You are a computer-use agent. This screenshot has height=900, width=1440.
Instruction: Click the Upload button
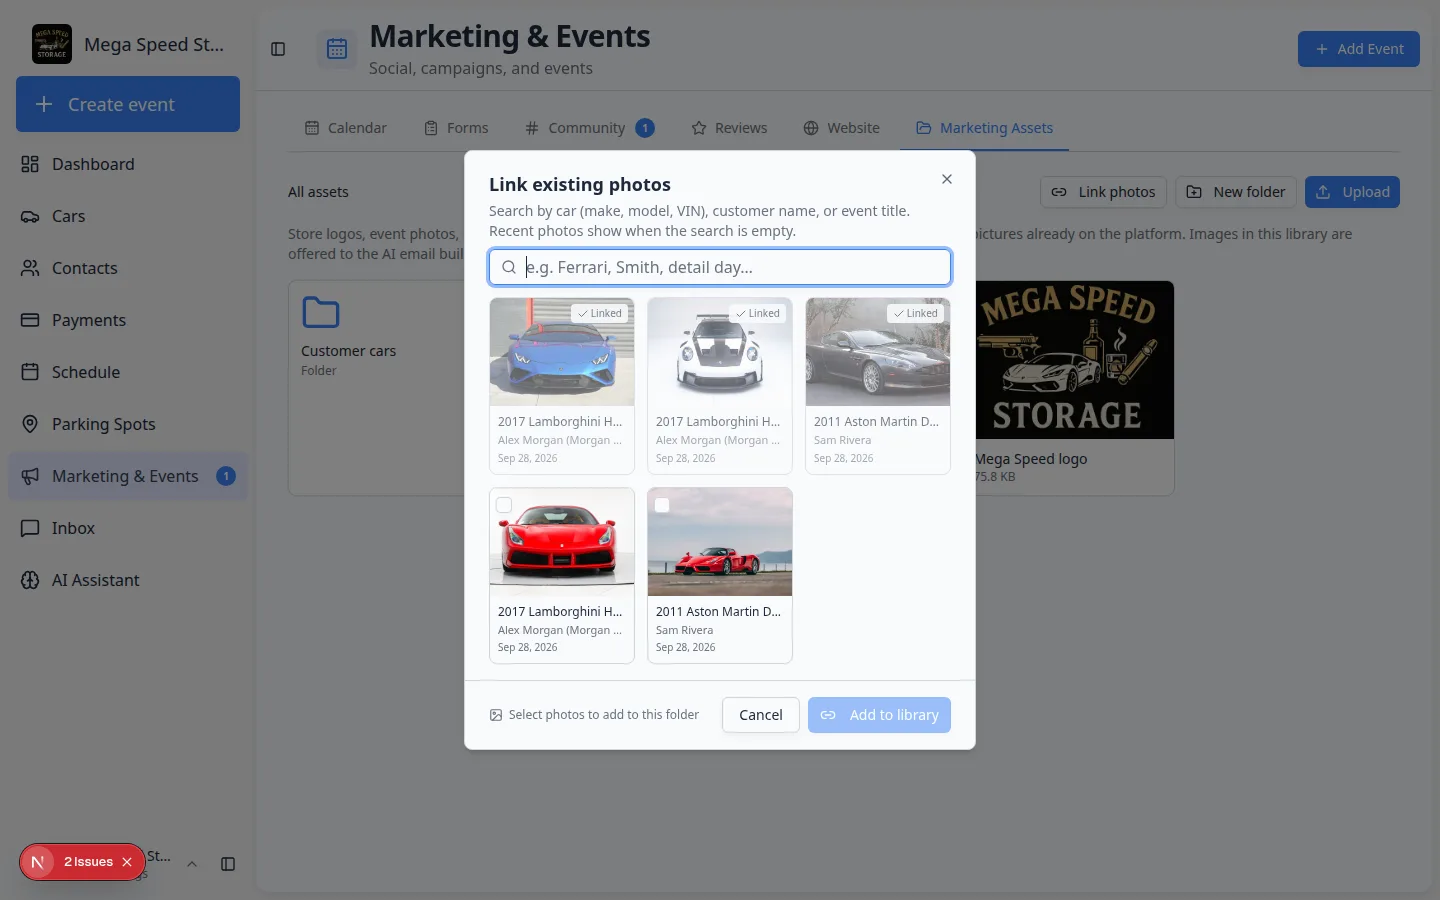click(x=1352, y=192)
